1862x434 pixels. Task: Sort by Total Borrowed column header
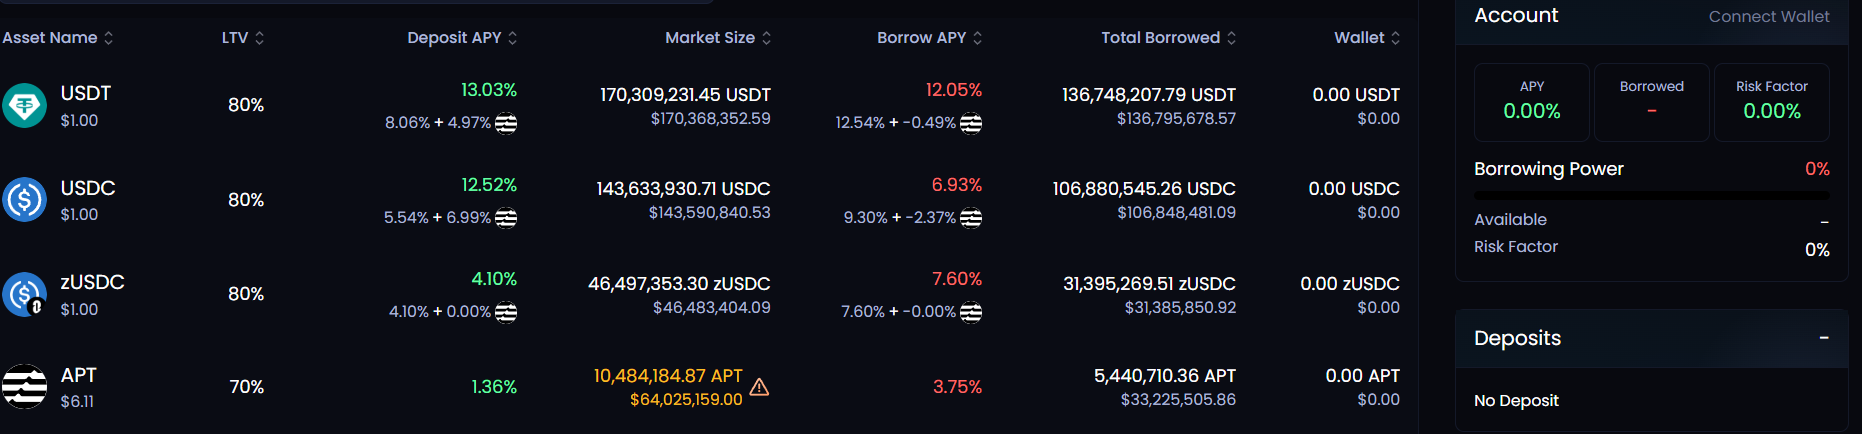[1168, 38]
